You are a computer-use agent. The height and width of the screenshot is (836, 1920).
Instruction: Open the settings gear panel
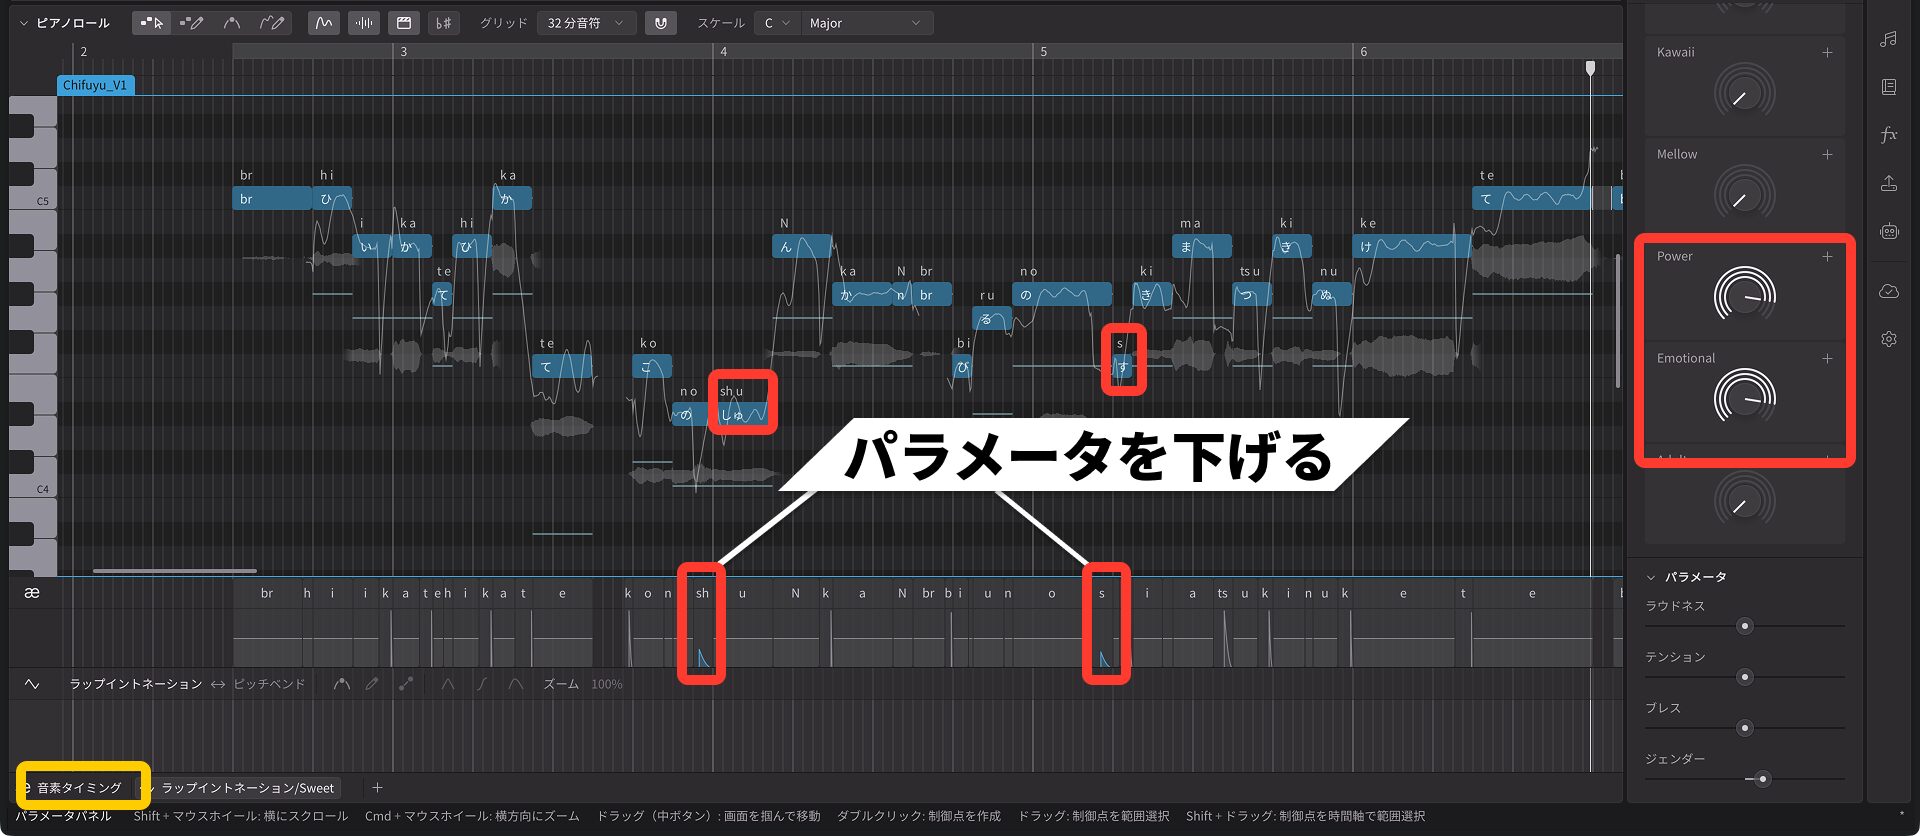1888,339
